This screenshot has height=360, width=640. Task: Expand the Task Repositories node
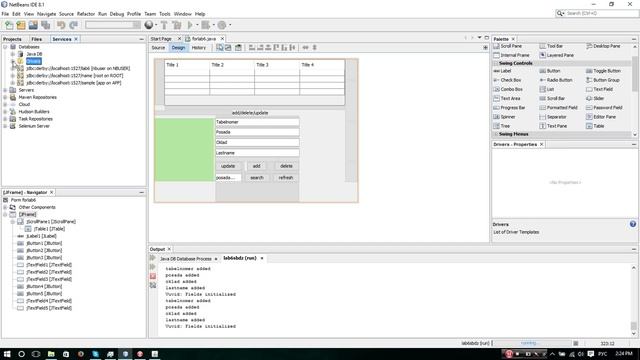click(x=5, y=119)
